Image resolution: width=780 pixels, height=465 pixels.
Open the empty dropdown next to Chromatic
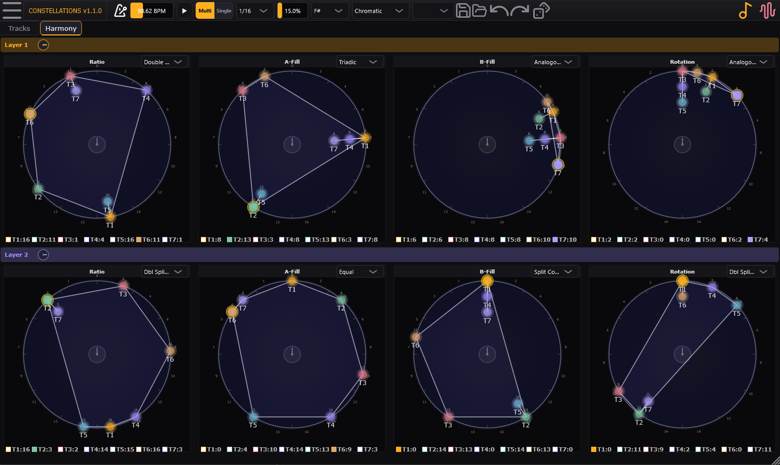click(x=431, y=10)
